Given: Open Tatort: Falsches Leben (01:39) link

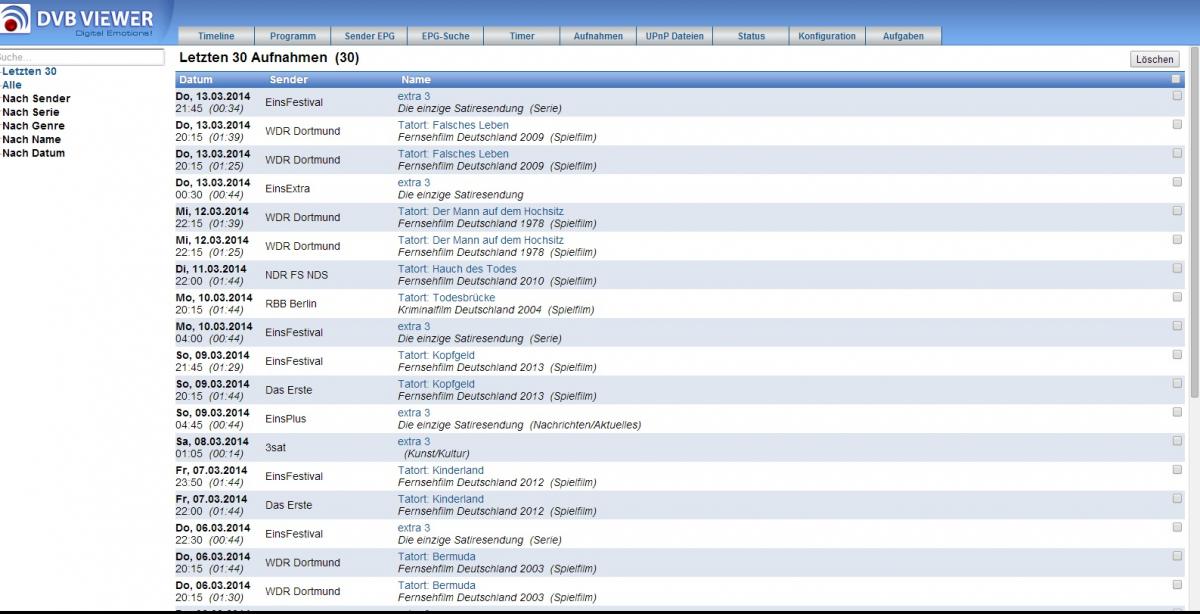Looking at the screenshot, I should click(453, 125).
